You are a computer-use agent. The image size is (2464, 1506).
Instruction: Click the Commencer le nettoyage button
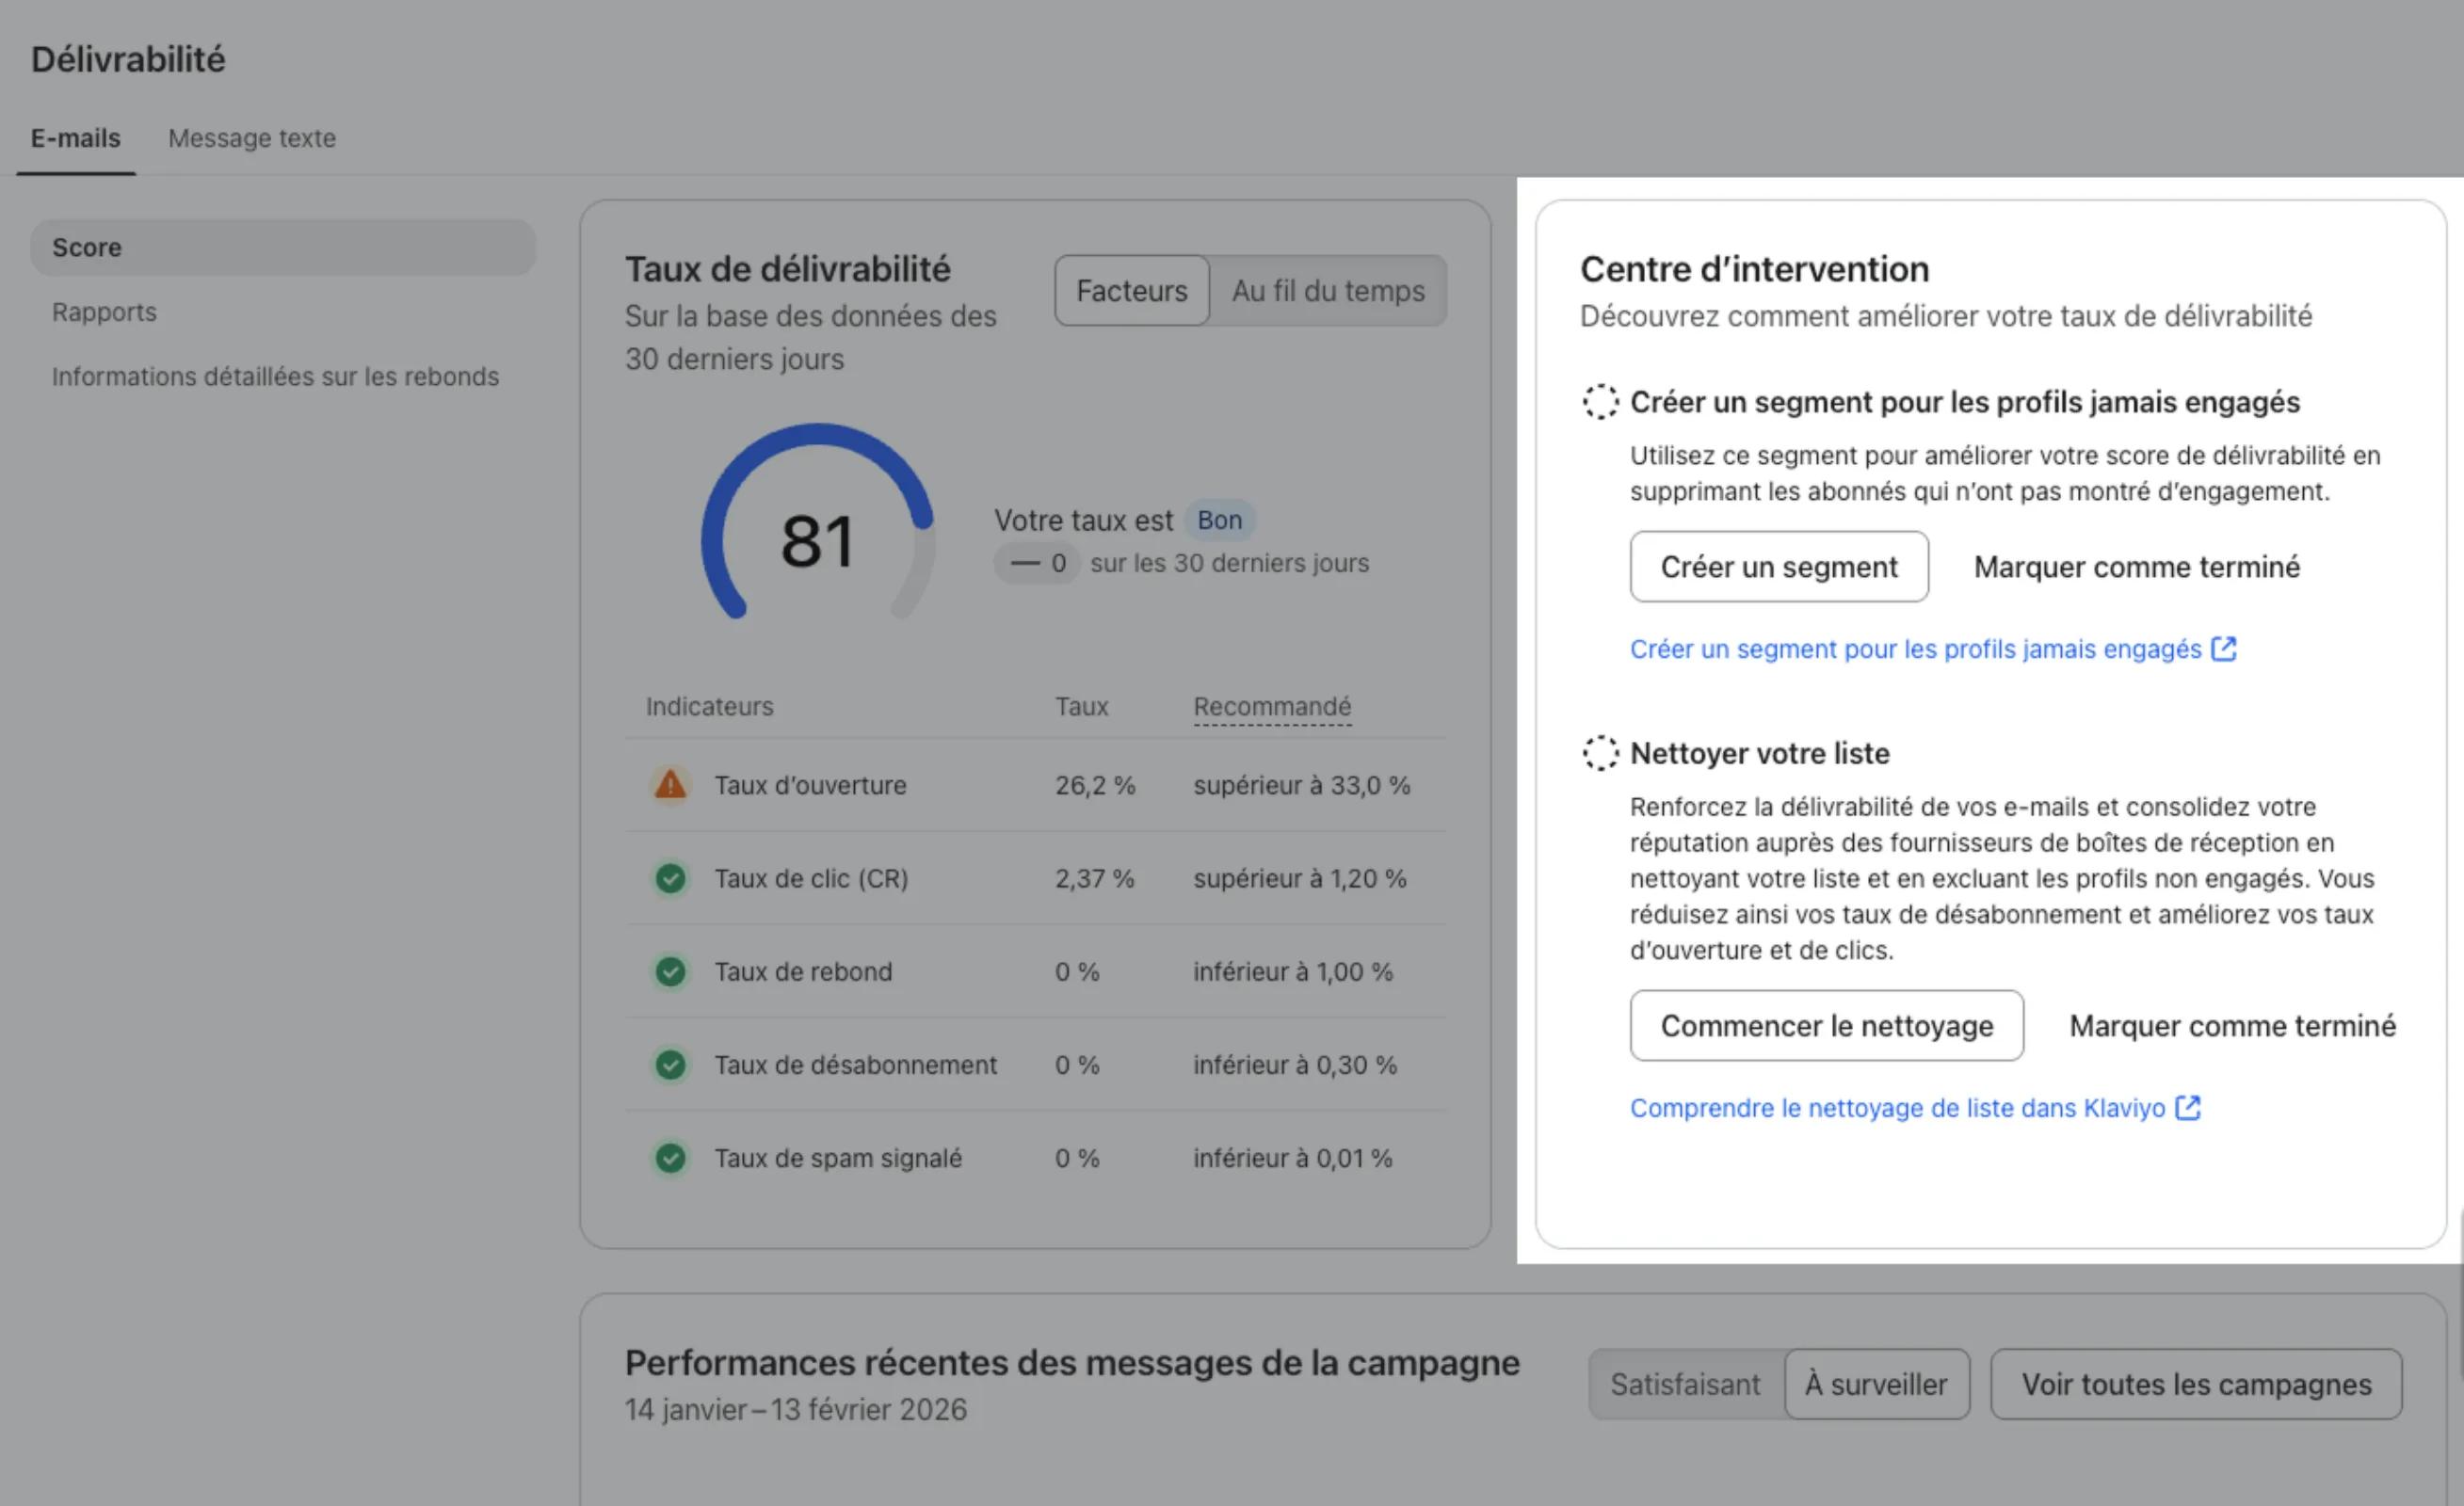point(1826,1026)
